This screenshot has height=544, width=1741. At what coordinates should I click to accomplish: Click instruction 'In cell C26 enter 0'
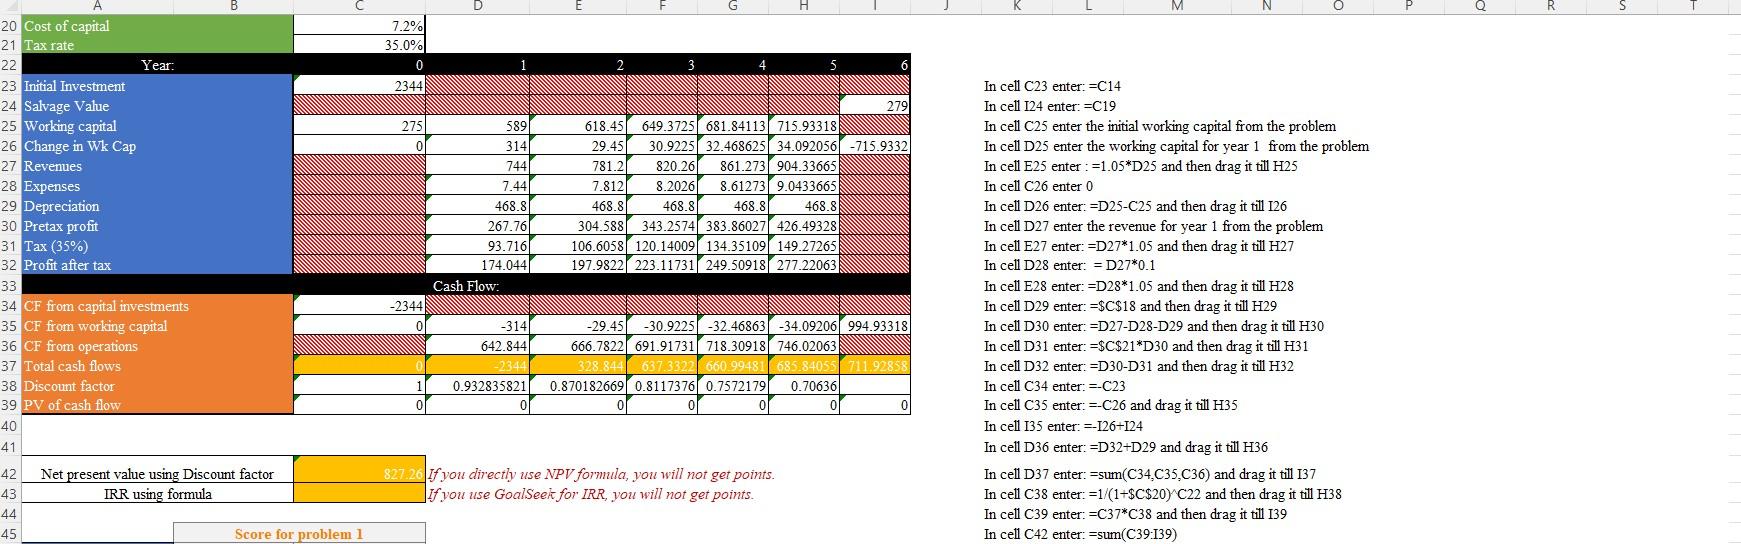tap(1039, 186)
